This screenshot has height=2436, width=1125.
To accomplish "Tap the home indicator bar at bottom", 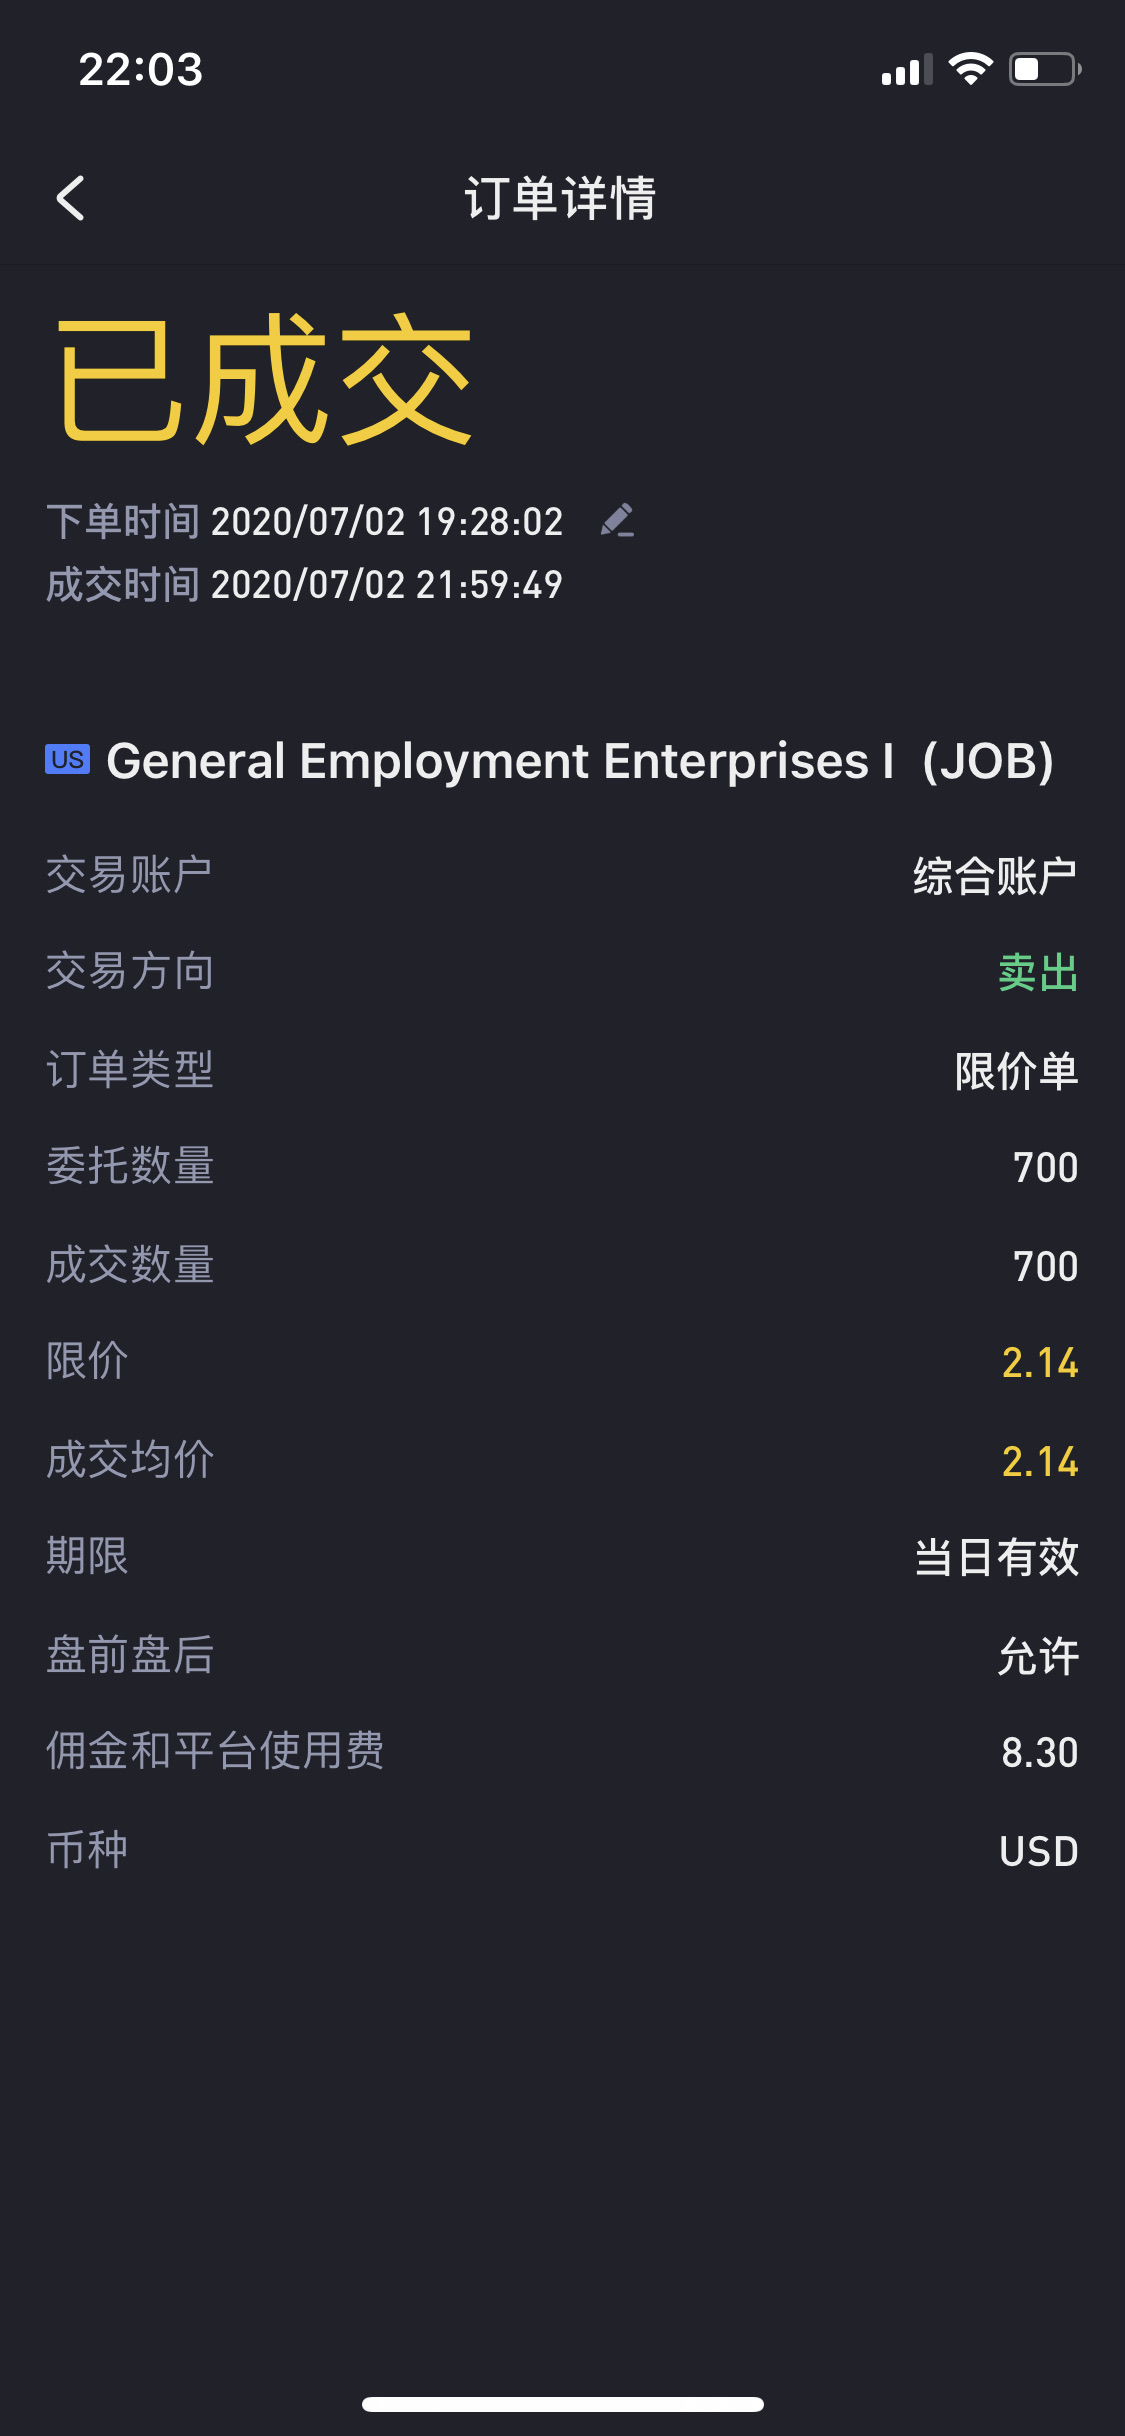I will click(562, 2404).
